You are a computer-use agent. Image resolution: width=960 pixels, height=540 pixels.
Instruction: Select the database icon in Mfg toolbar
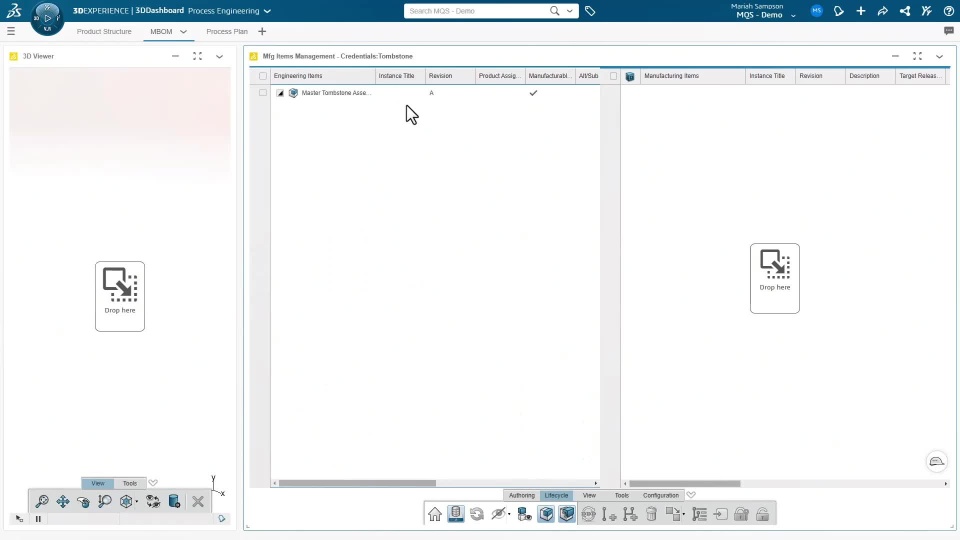tap(456, 514)
